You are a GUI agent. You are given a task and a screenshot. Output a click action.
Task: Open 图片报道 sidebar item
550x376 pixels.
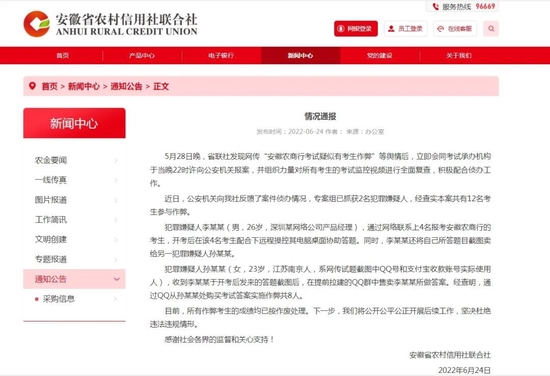click(x=74, y=200)
